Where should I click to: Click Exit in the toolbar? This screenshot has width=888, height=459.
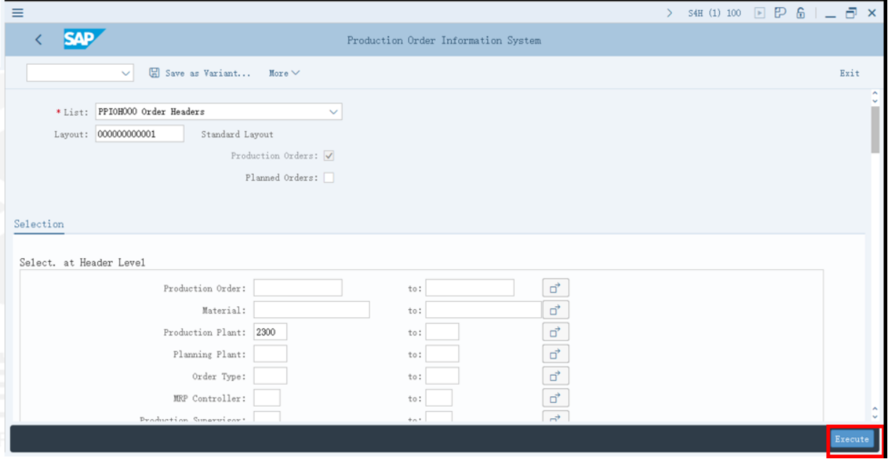[x=849, y=73]
